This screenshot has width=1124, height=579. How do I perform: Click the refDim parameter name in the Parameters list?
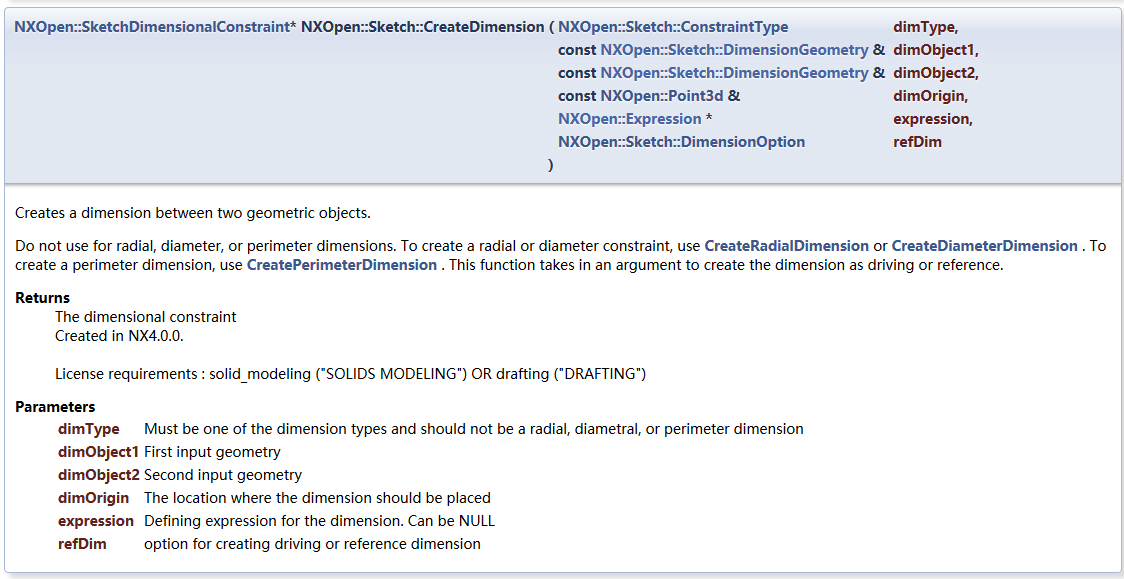(82, 544)
